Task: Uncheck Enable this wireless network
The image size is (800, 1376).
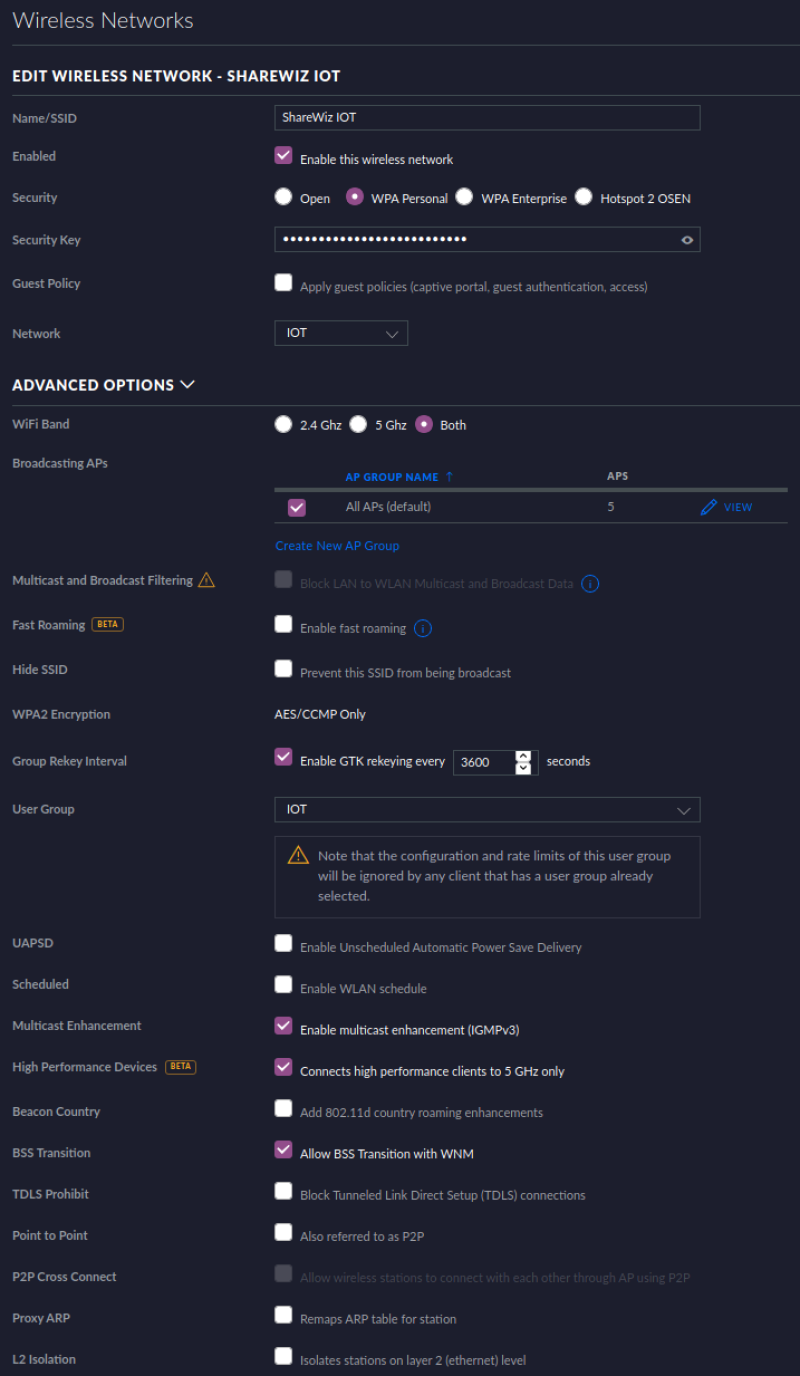Action: 283,157
